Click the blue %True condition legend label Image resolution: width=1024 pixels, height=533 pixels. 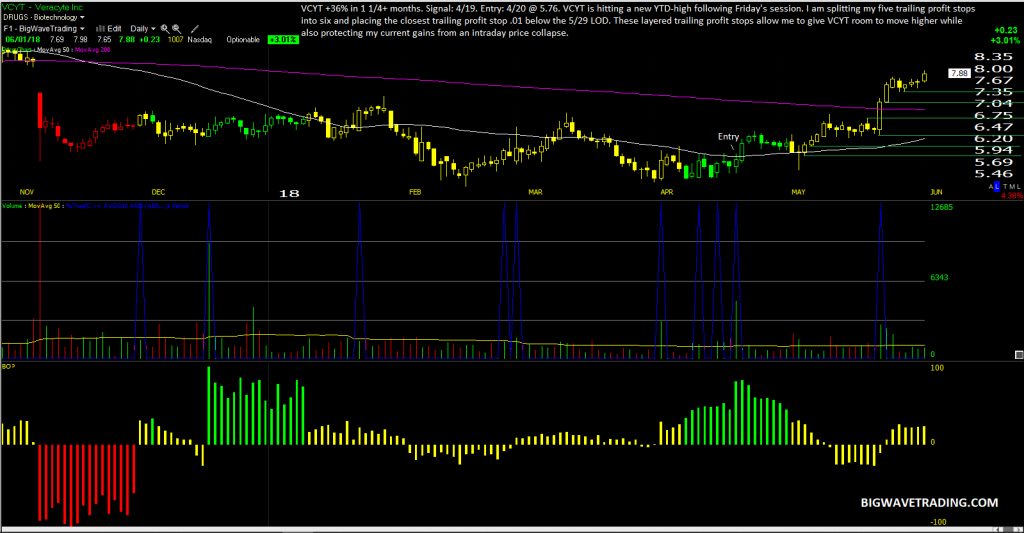[x=127, y=206]
